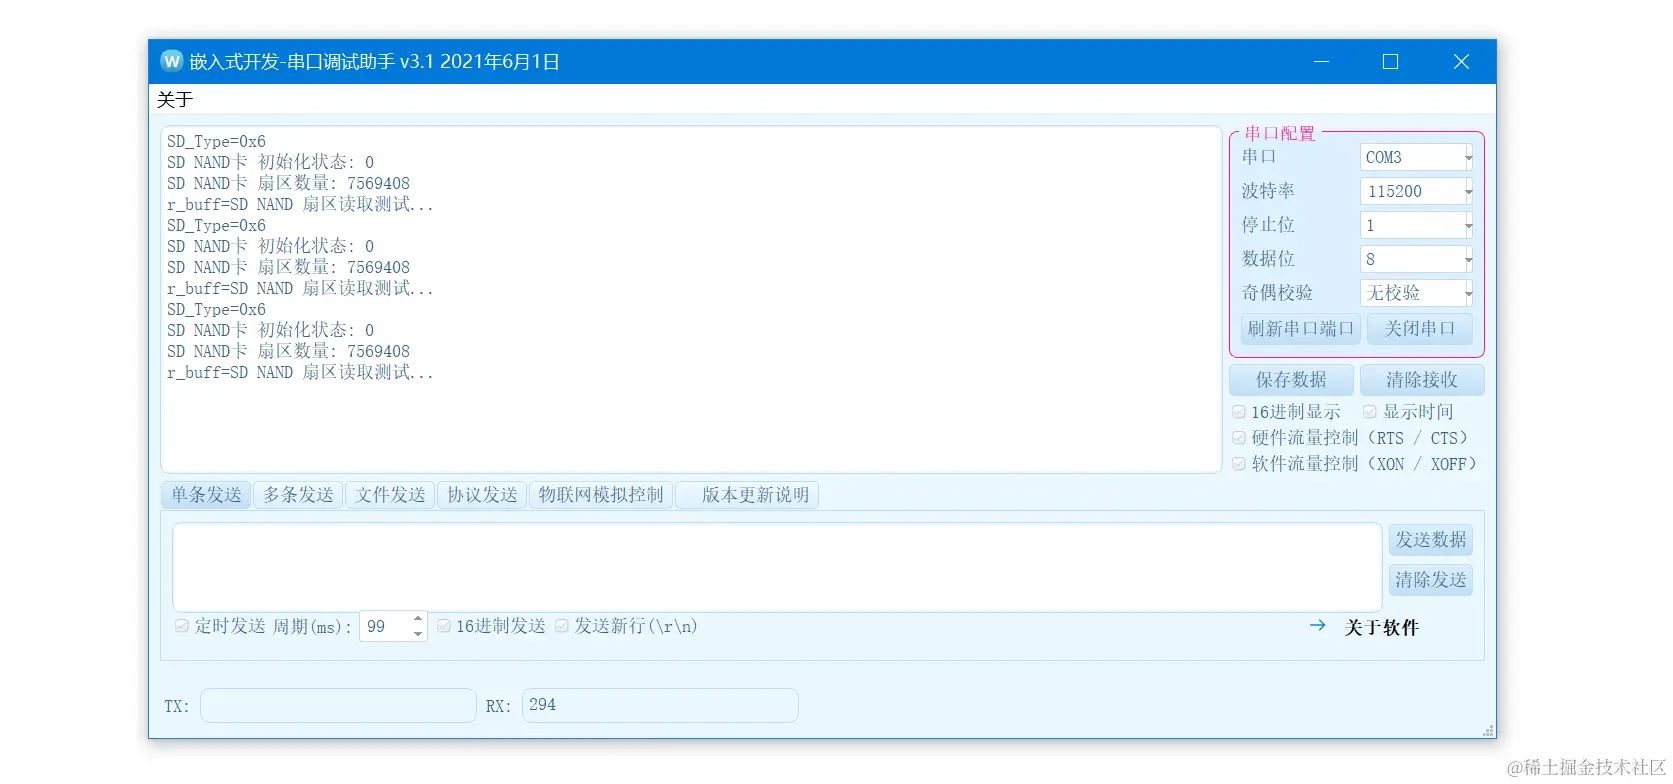1673x784 pixels.
Task: Toggle the 16进制发送 checkbox
Action: coord(444,626)
